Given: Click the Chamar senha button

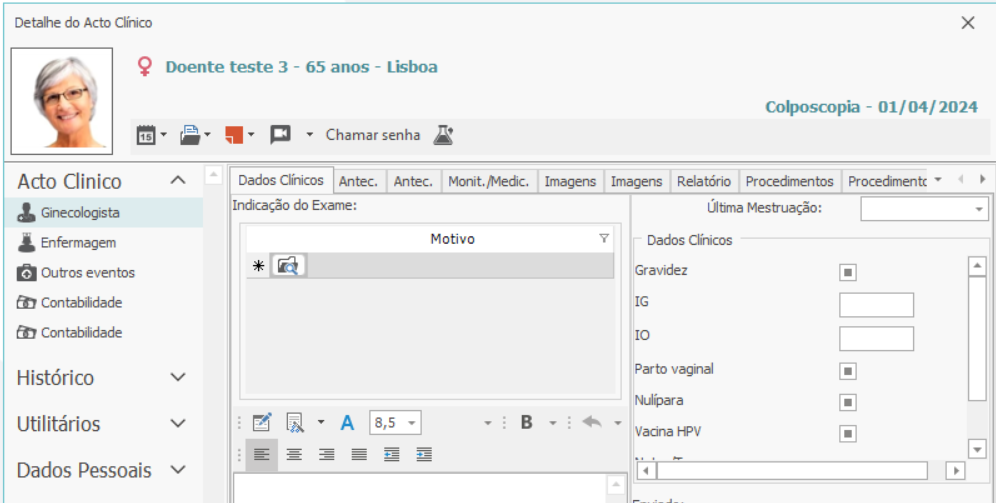Looking at the screenshot, I should (x=372, y=135).
